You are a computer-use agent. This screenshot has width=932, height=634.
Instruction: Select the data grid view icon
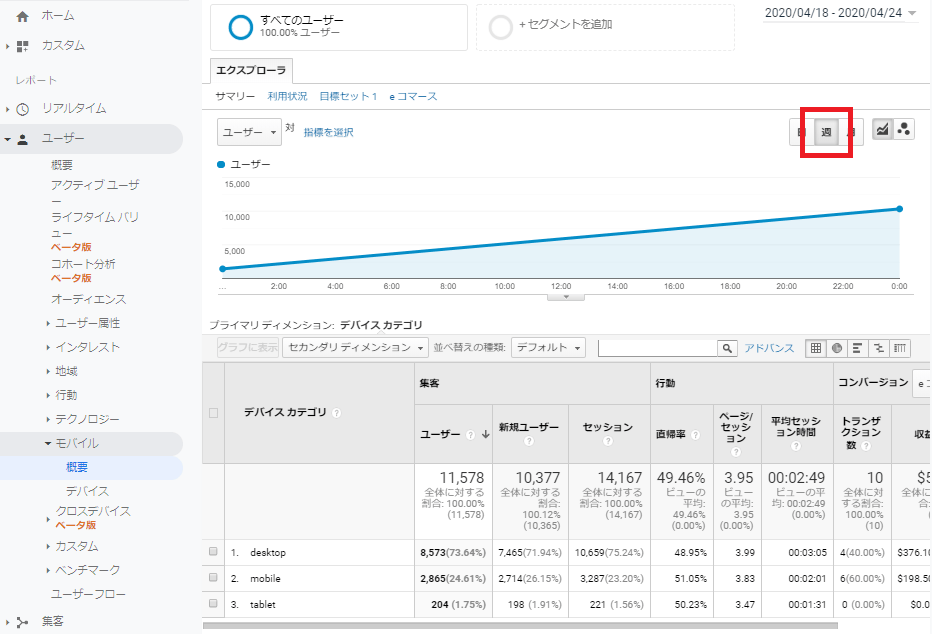click(x=817, y=347)
